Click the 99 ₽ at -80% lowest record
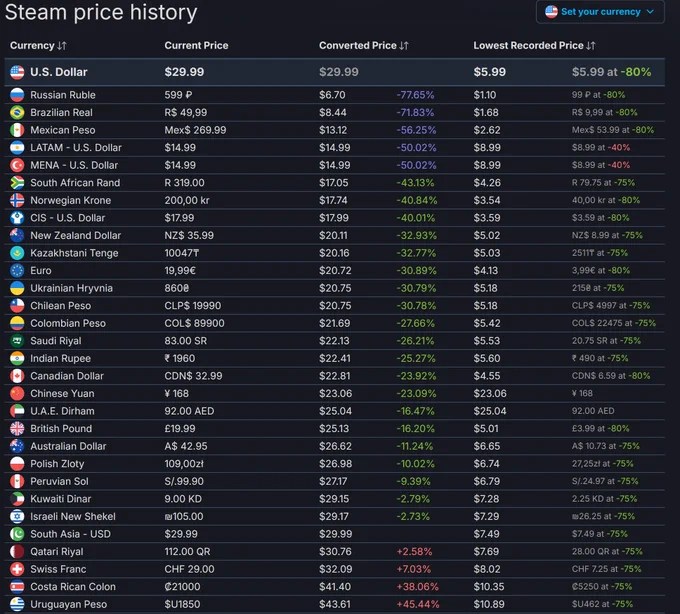 coord(598,95)
